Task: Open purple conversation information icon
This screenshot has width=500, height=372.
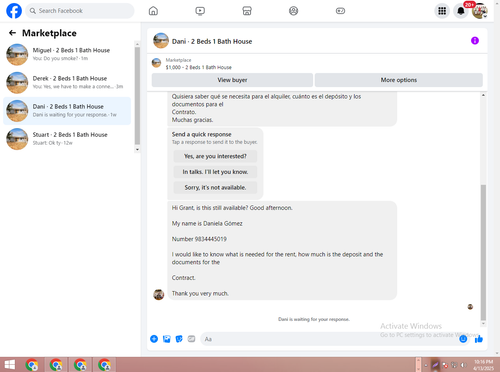Action: tap(475, 41)
